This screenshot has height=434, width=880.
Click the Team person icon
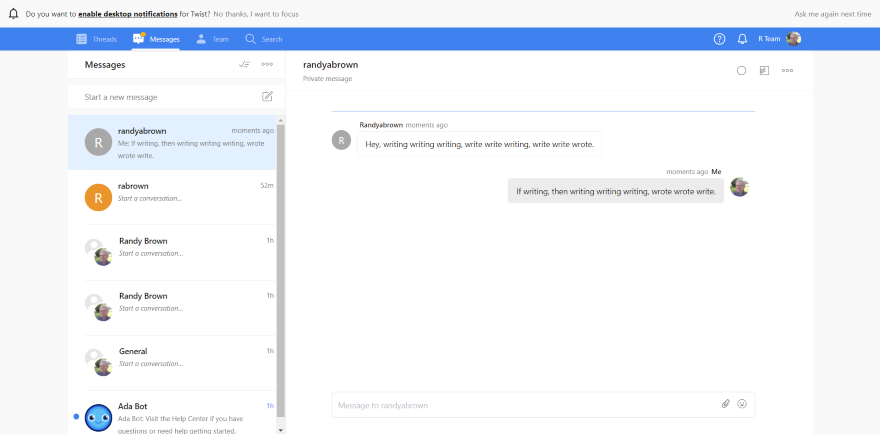click(201, 39)
